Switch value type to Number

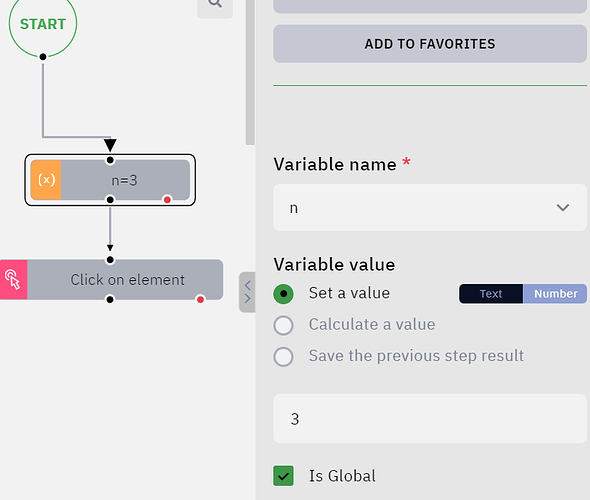[x=555, y=293]
